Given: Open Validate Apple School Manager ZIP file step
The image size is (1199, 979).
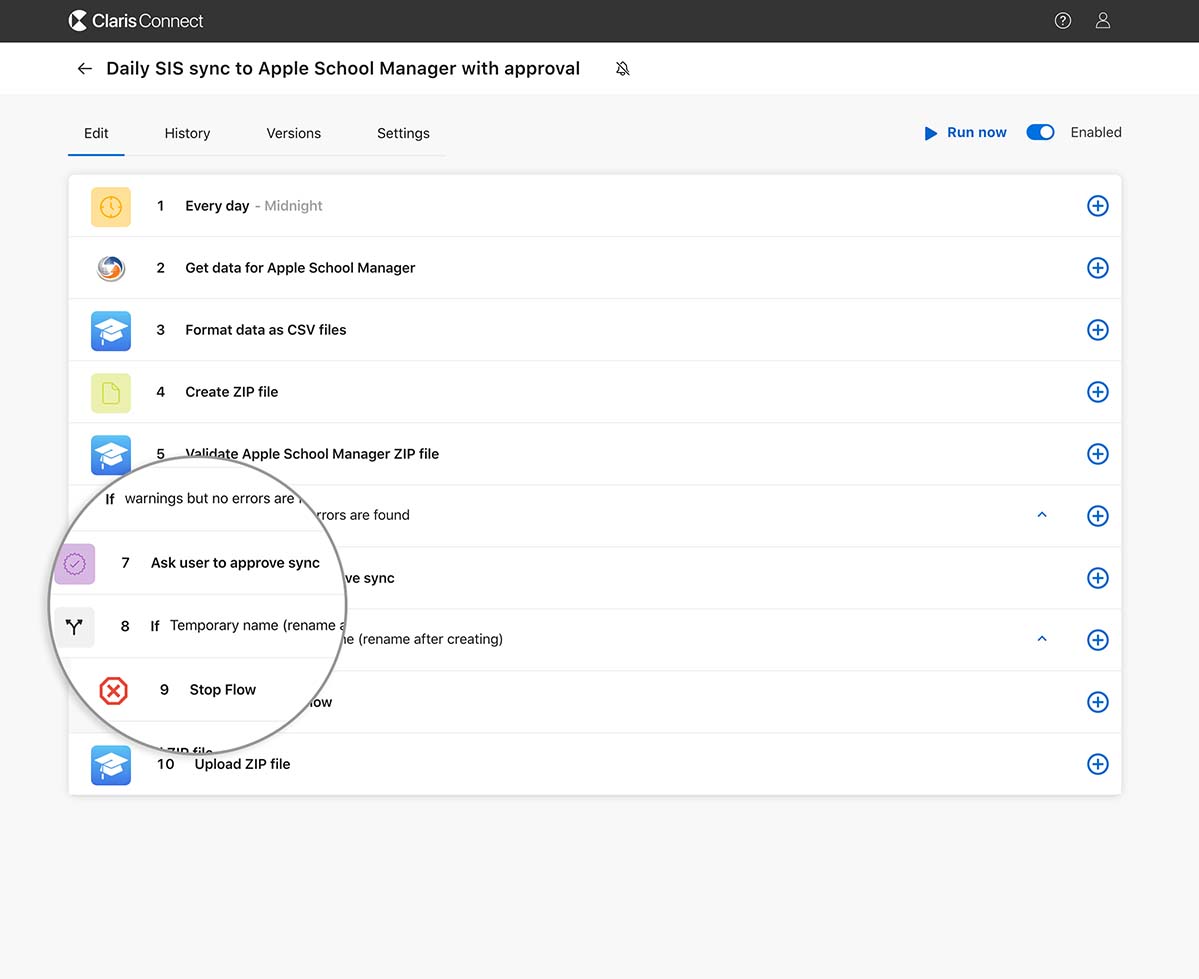Looking at the screenshot, I should [x=595, y=454].
